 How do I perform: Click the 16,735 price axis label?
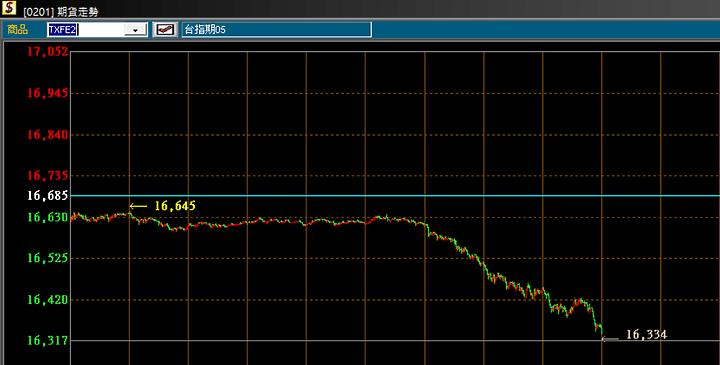coord(48,175)
